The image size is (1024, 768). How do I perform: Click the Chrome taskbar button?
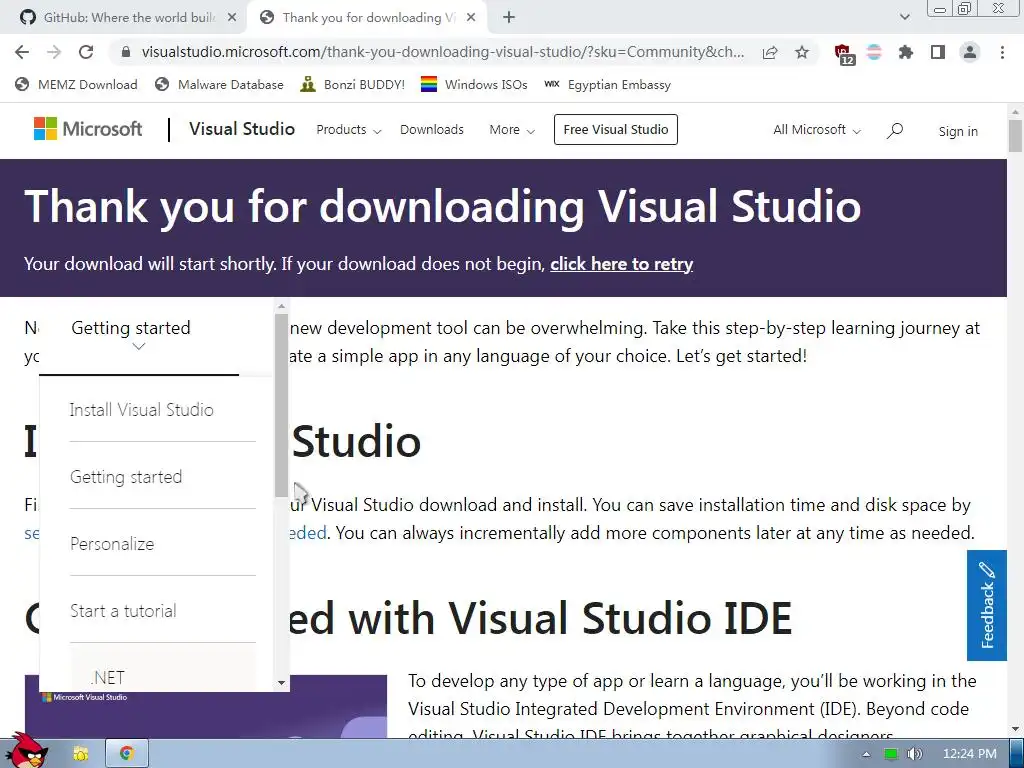click(x=127, y=754)
